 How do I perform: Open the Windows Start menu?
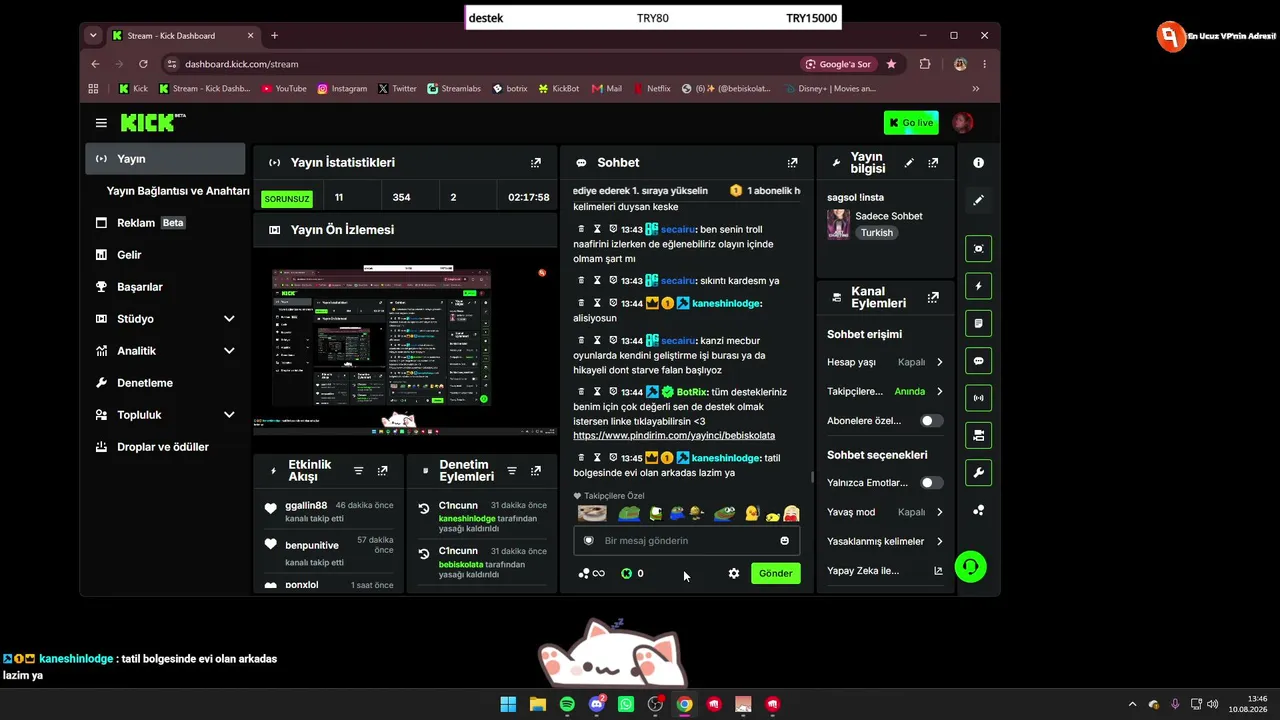click(x=508, y=704)
